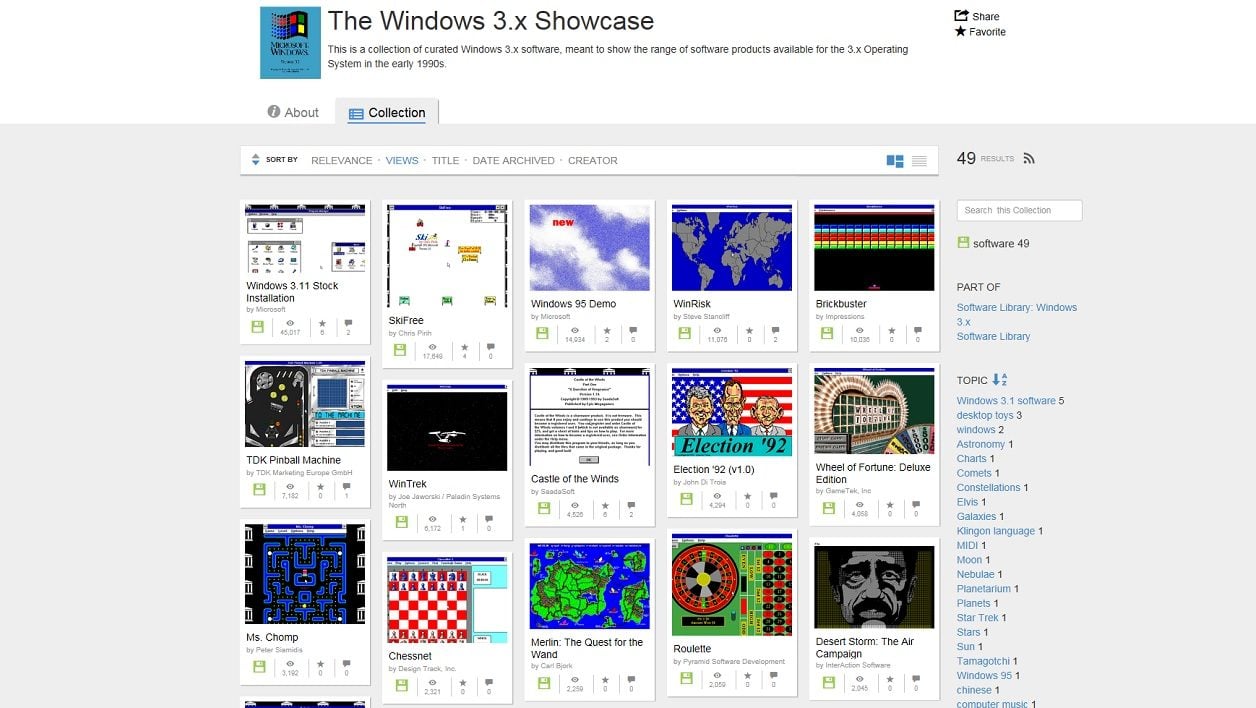
Task: Switch to tile view layout
Action: 895,161
